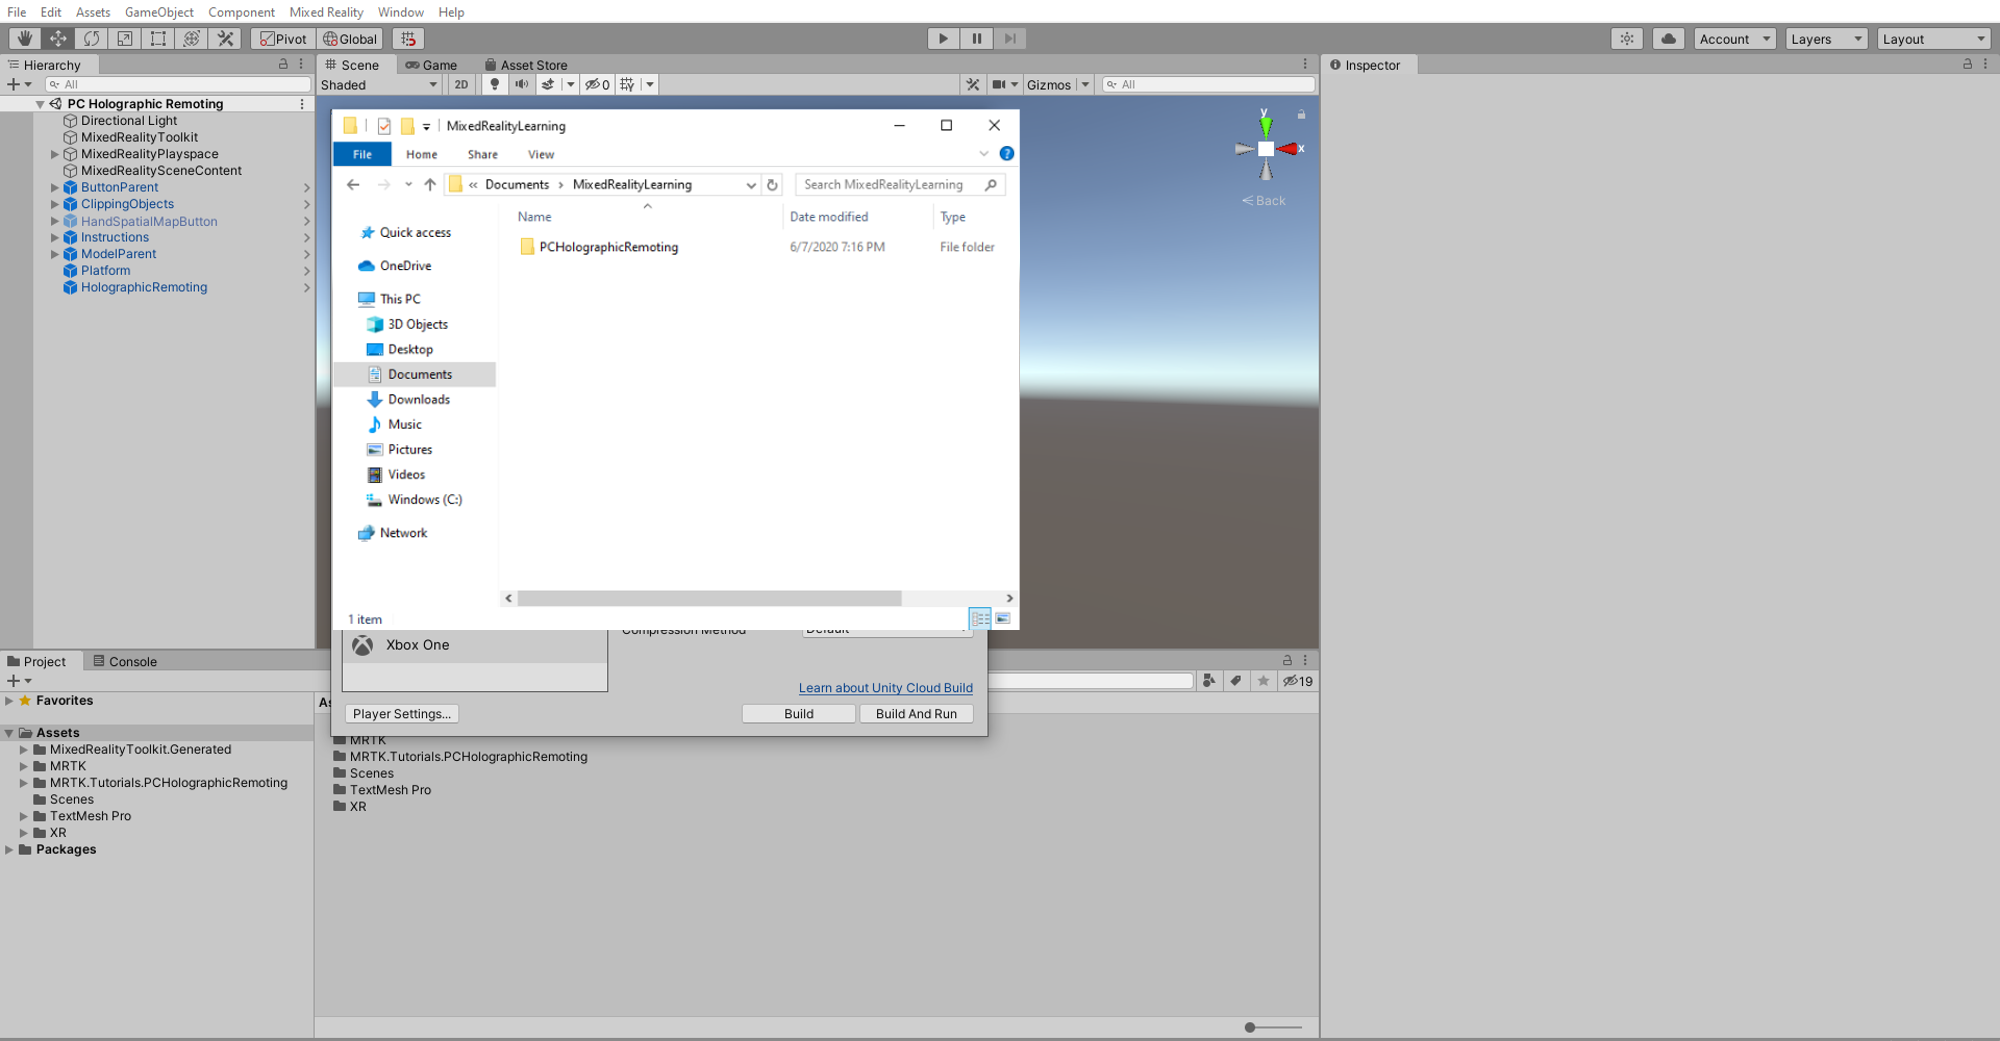Mute scene audio in the Scene view toolbar
This screenshot has width=2000, height=1041.
[x=521, y=84]
